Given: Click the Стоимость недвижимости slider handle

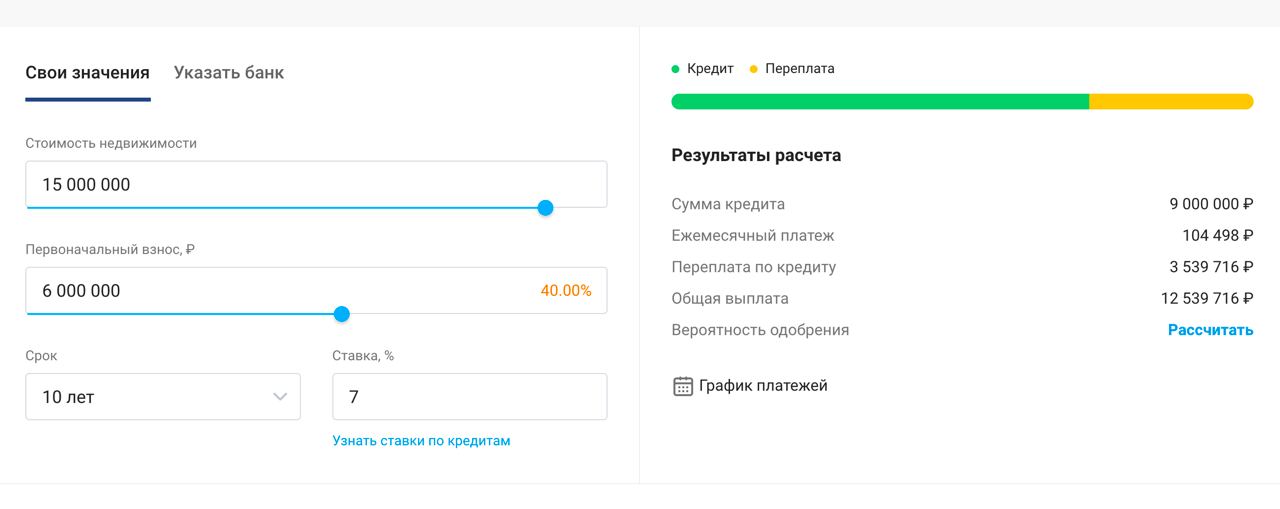Looking at the screenshot, I should [x=545, y=208].
